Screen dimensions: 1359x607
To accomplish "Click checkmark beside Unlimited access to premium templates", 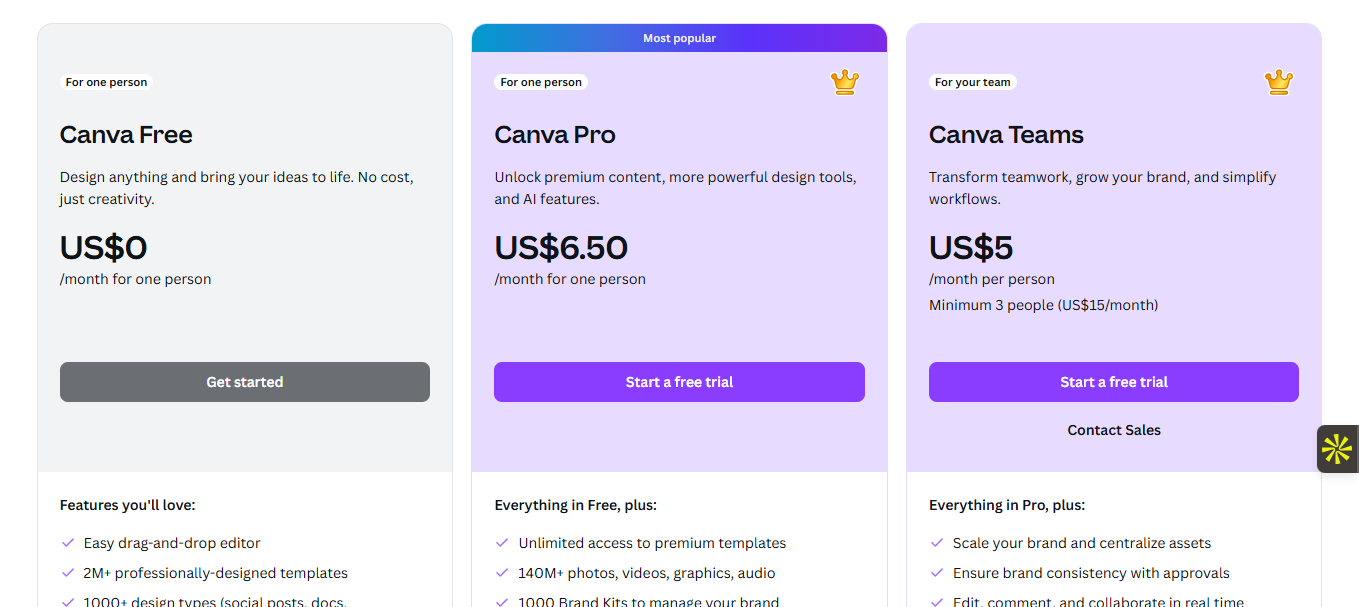I will [503, 543].
